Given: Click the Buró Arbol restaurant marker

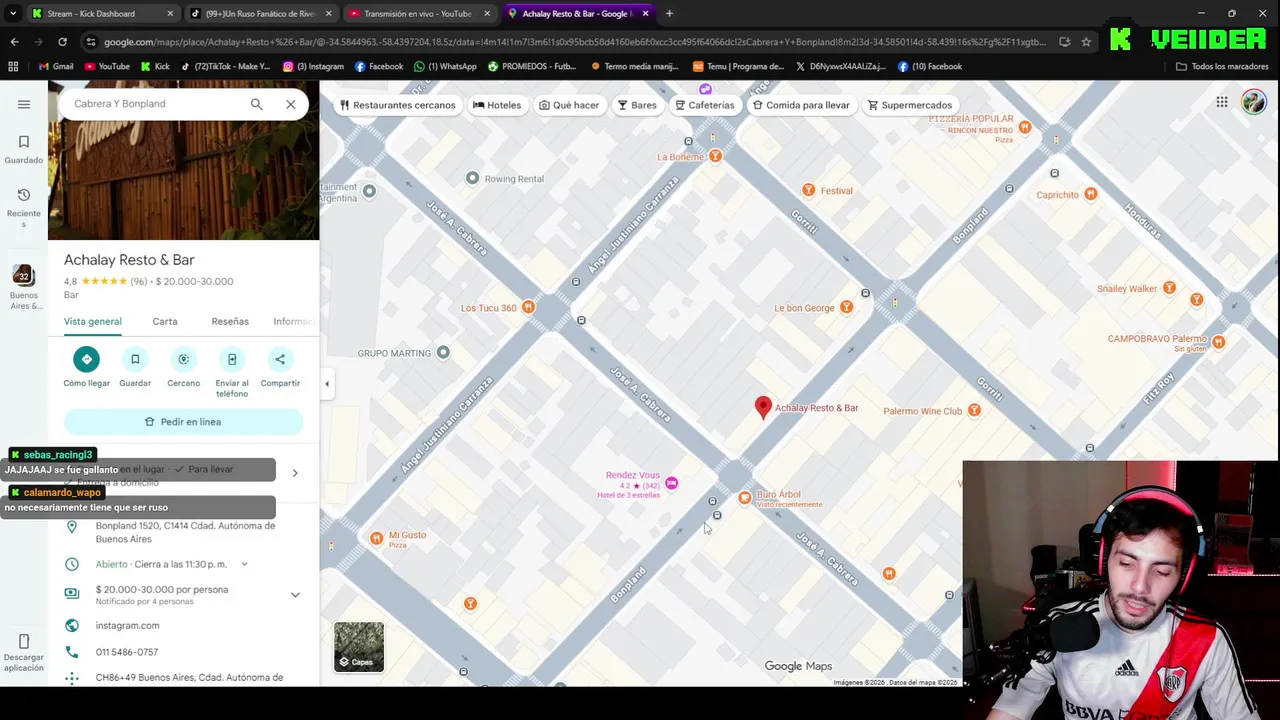Looking at the screenshot, I should point(744,497).
